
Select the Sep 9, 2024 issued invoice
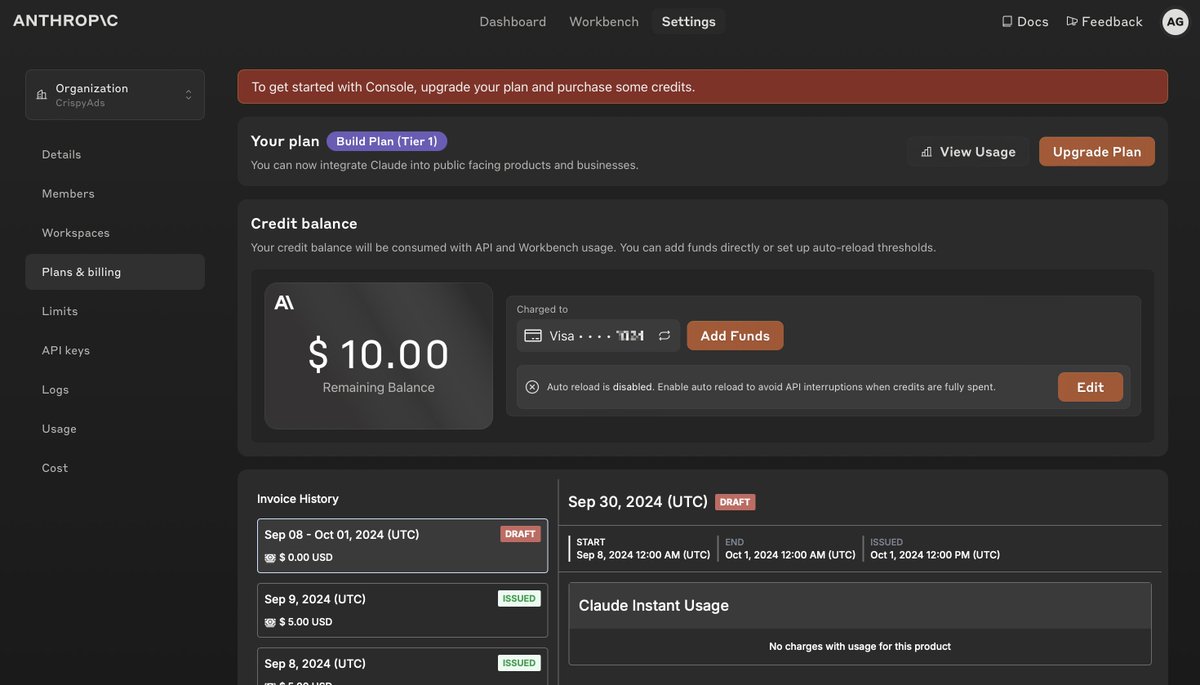pos(402,610)
